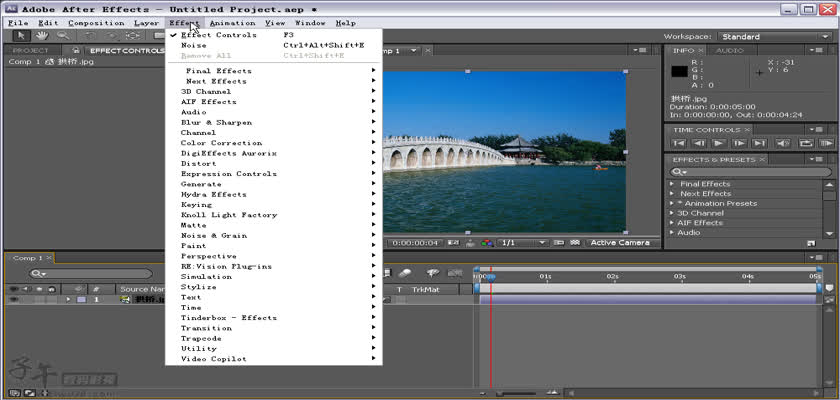Viewport: 840px width, 400px height.
Task: Open Video Copilot effects submenu
Action: [x=273, y=359]
